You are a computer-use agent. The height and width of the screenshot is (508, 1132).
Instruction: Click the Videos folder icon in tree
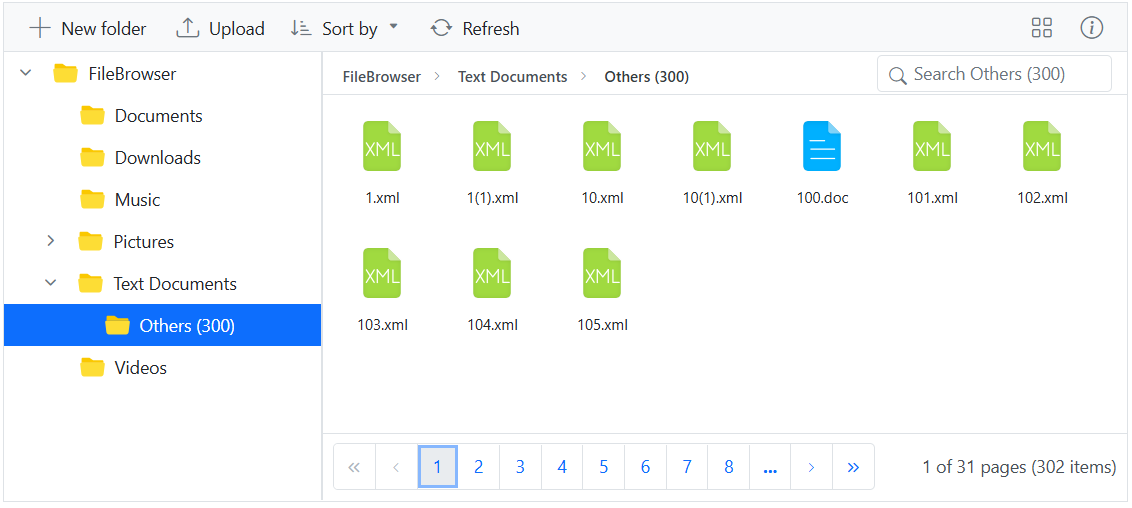pos(92,367)
